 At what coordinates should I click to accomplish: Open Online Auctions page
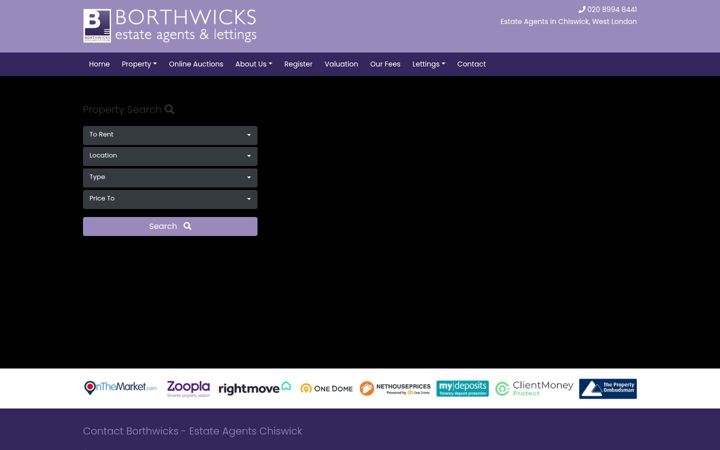click(196, 64)
